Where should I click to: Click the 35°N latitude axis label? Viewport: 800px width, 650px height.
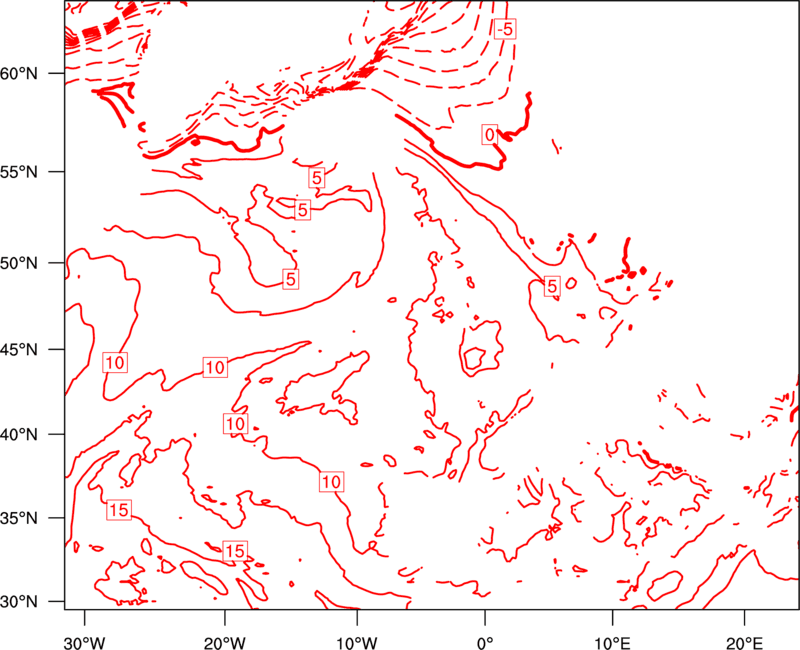tap(19, 518)
